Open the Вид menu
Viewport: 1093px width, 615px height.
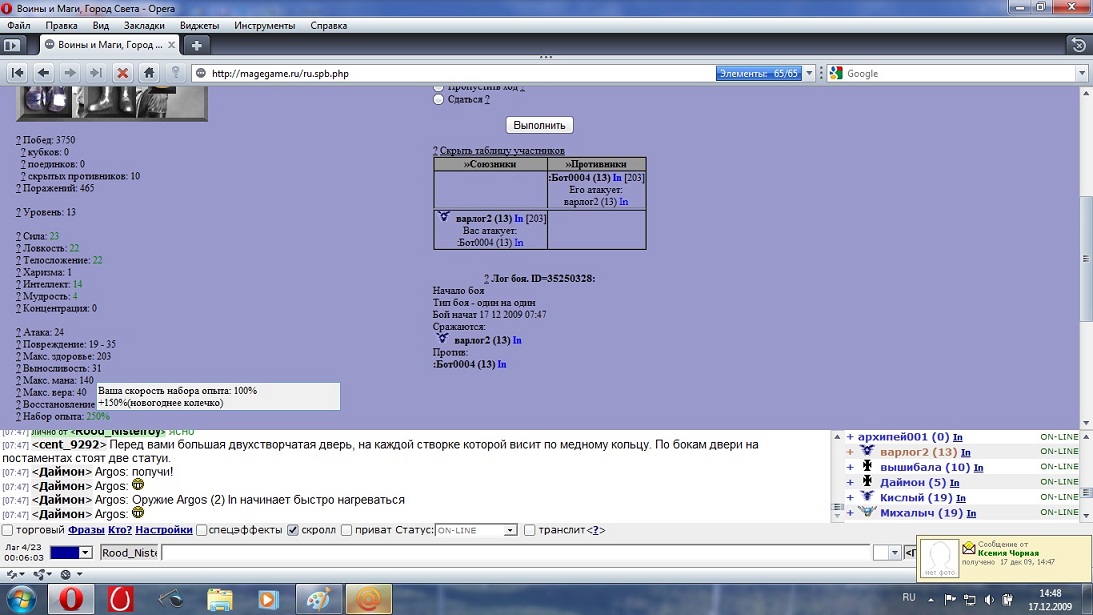100,25
